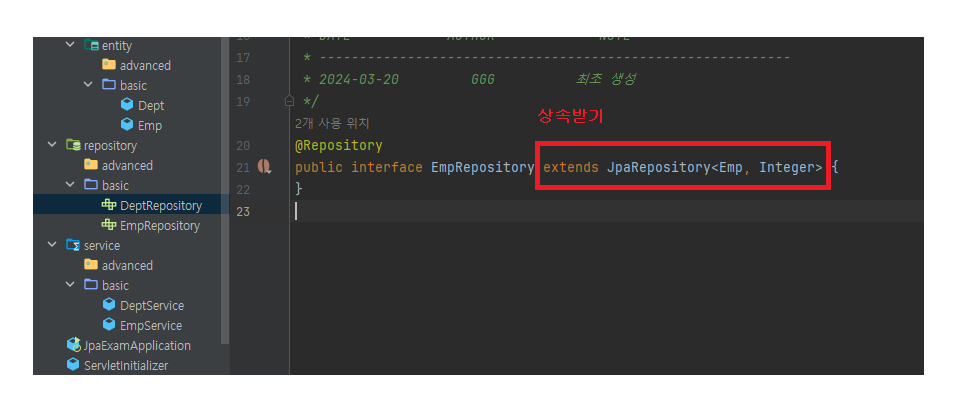Click the EmpRepository interface name in code
Viewport: 960px width, 415px height.
(x=482, y=167)
